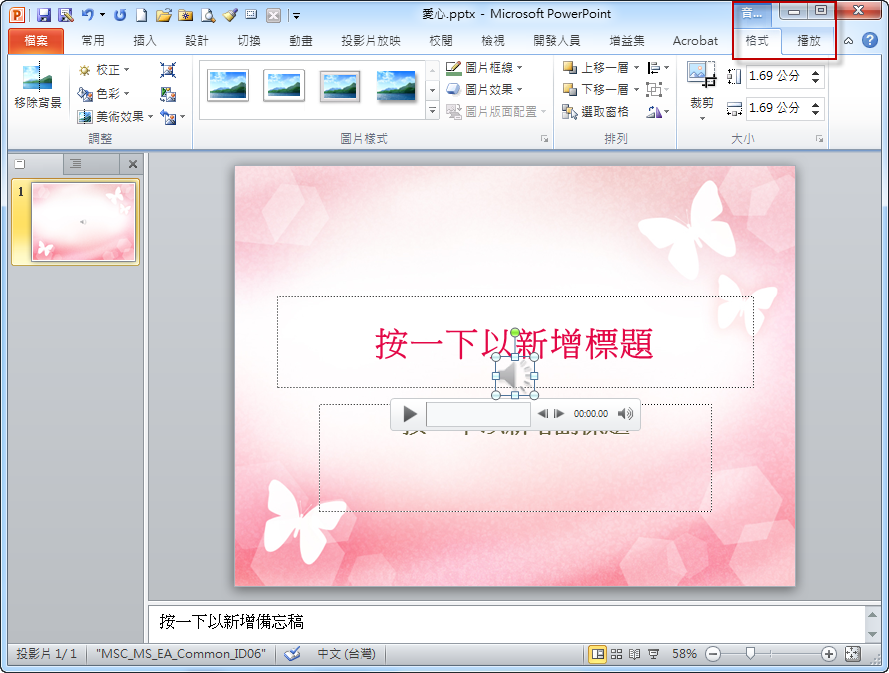Switch to the Insert (插入) tab

coord(145,40)
